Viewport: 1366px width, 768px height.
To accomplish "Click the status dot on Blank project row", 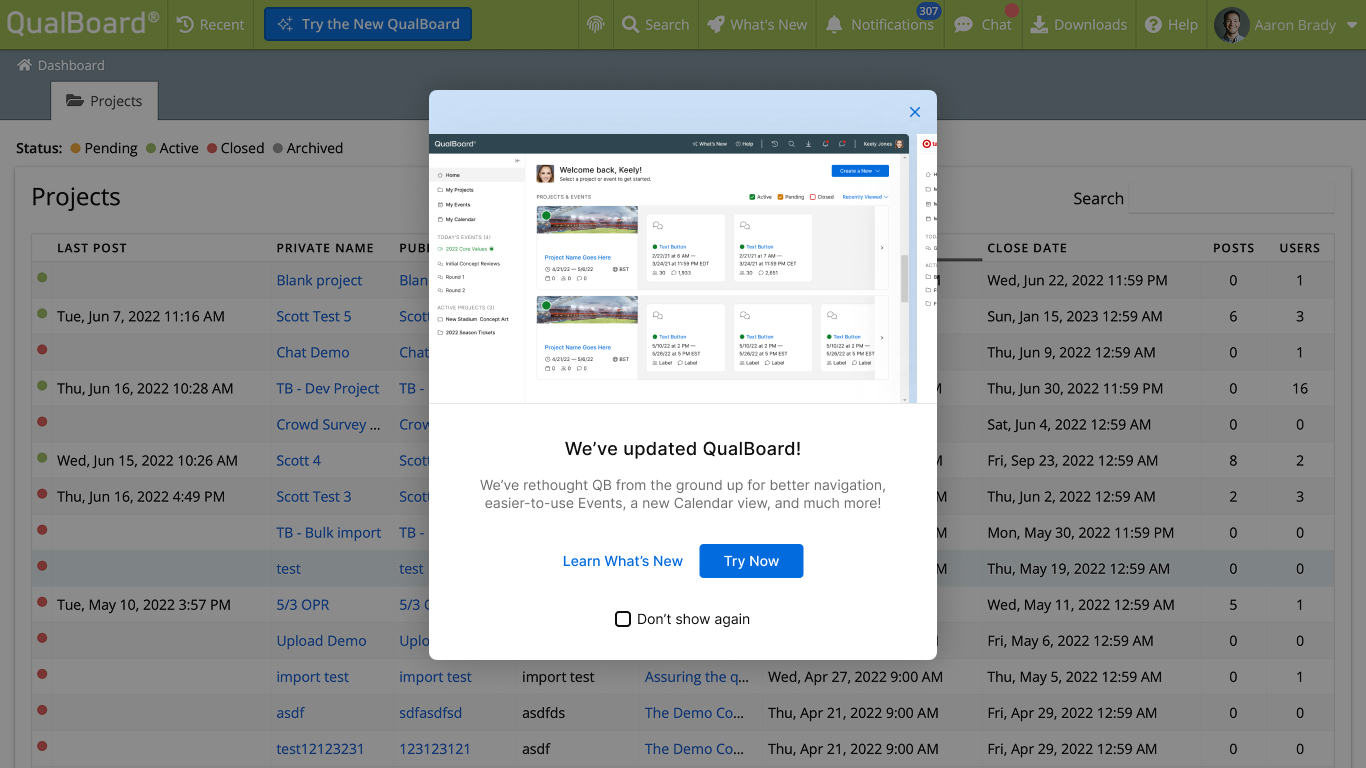I will [42, 277].
